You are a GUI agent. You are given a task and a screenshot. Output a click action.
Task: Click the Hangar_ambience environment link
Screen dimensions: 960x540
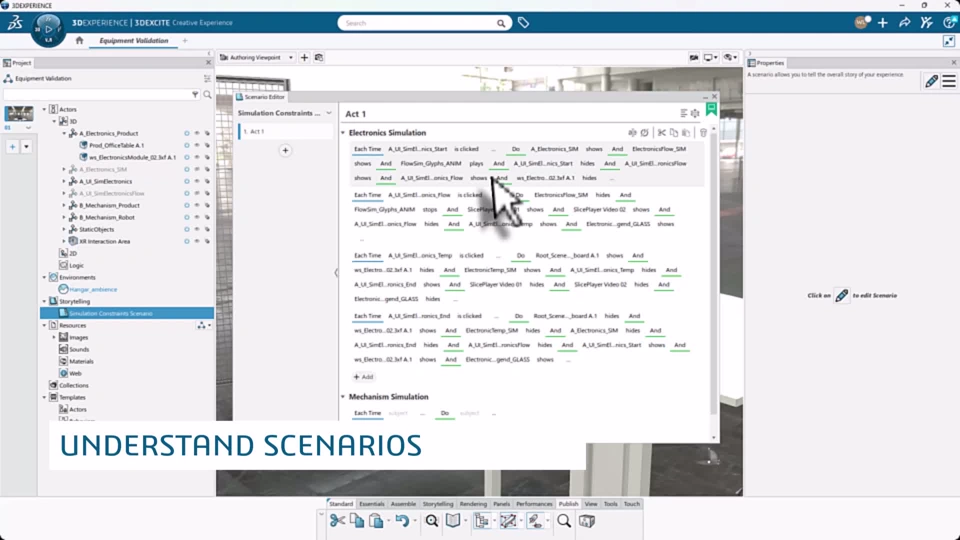click(x=93, y=290)
